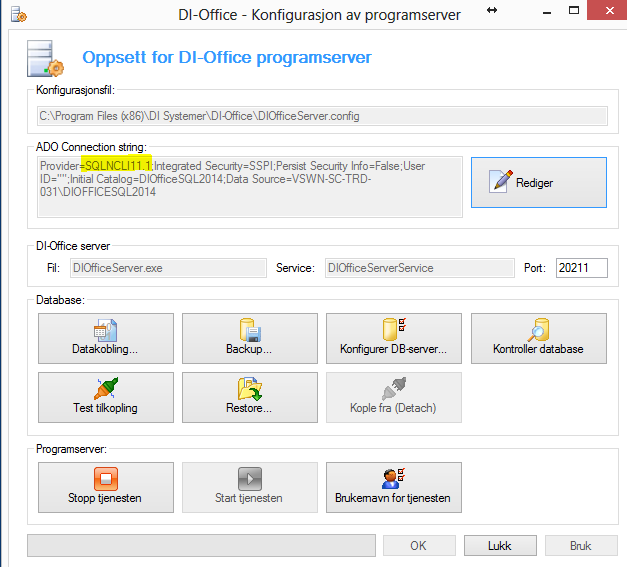Click the app icon in title bar
Viewport: 627px width, 567px height.
tap(18, 15)
